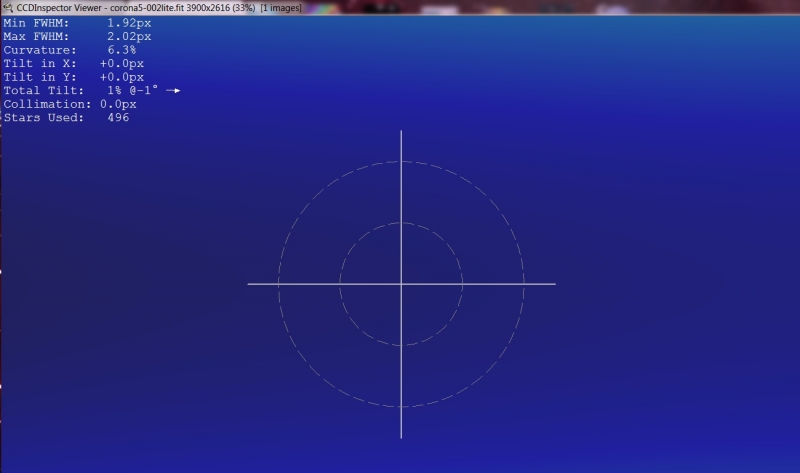Click the 33% zoom level in title bar
The height and width of the screenshot is (473, 800).
pos(244,7)
